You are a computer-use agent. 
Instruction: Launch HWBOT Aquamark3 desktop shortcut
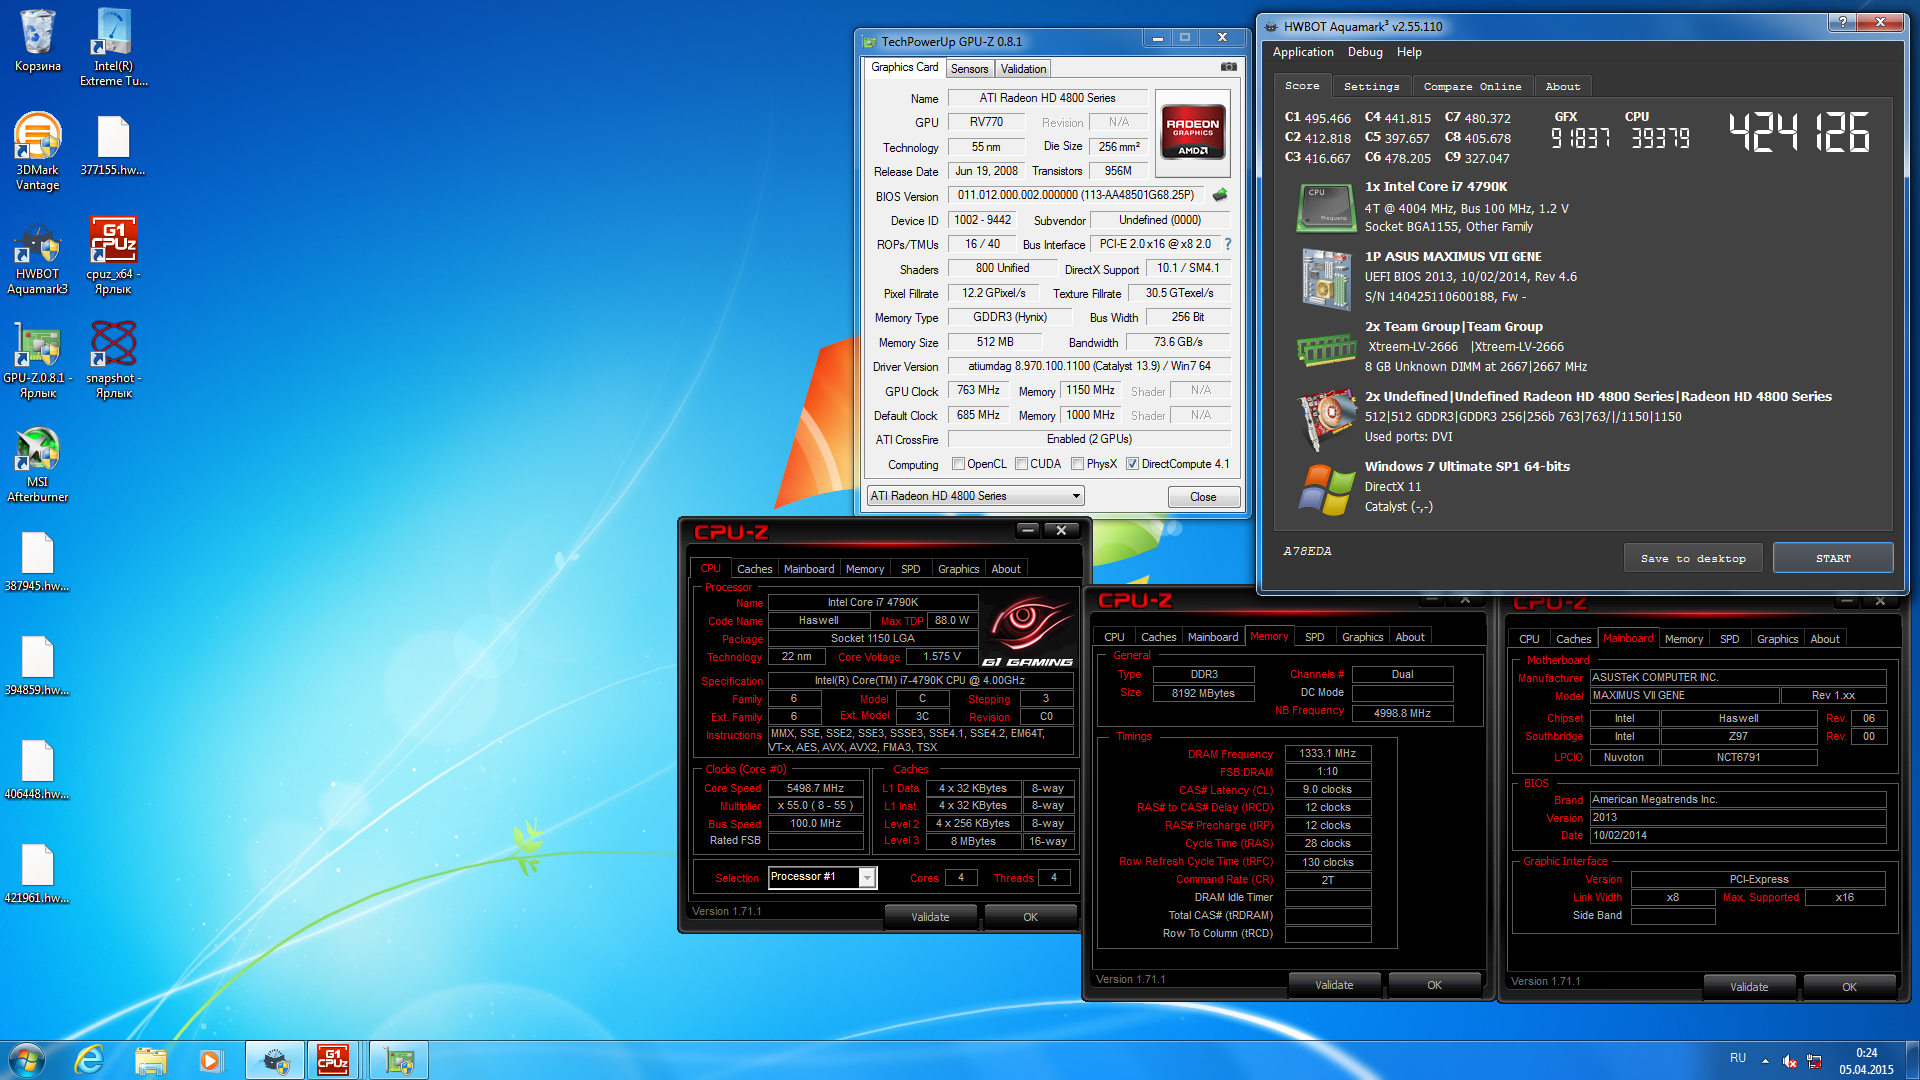click(37, 258)
